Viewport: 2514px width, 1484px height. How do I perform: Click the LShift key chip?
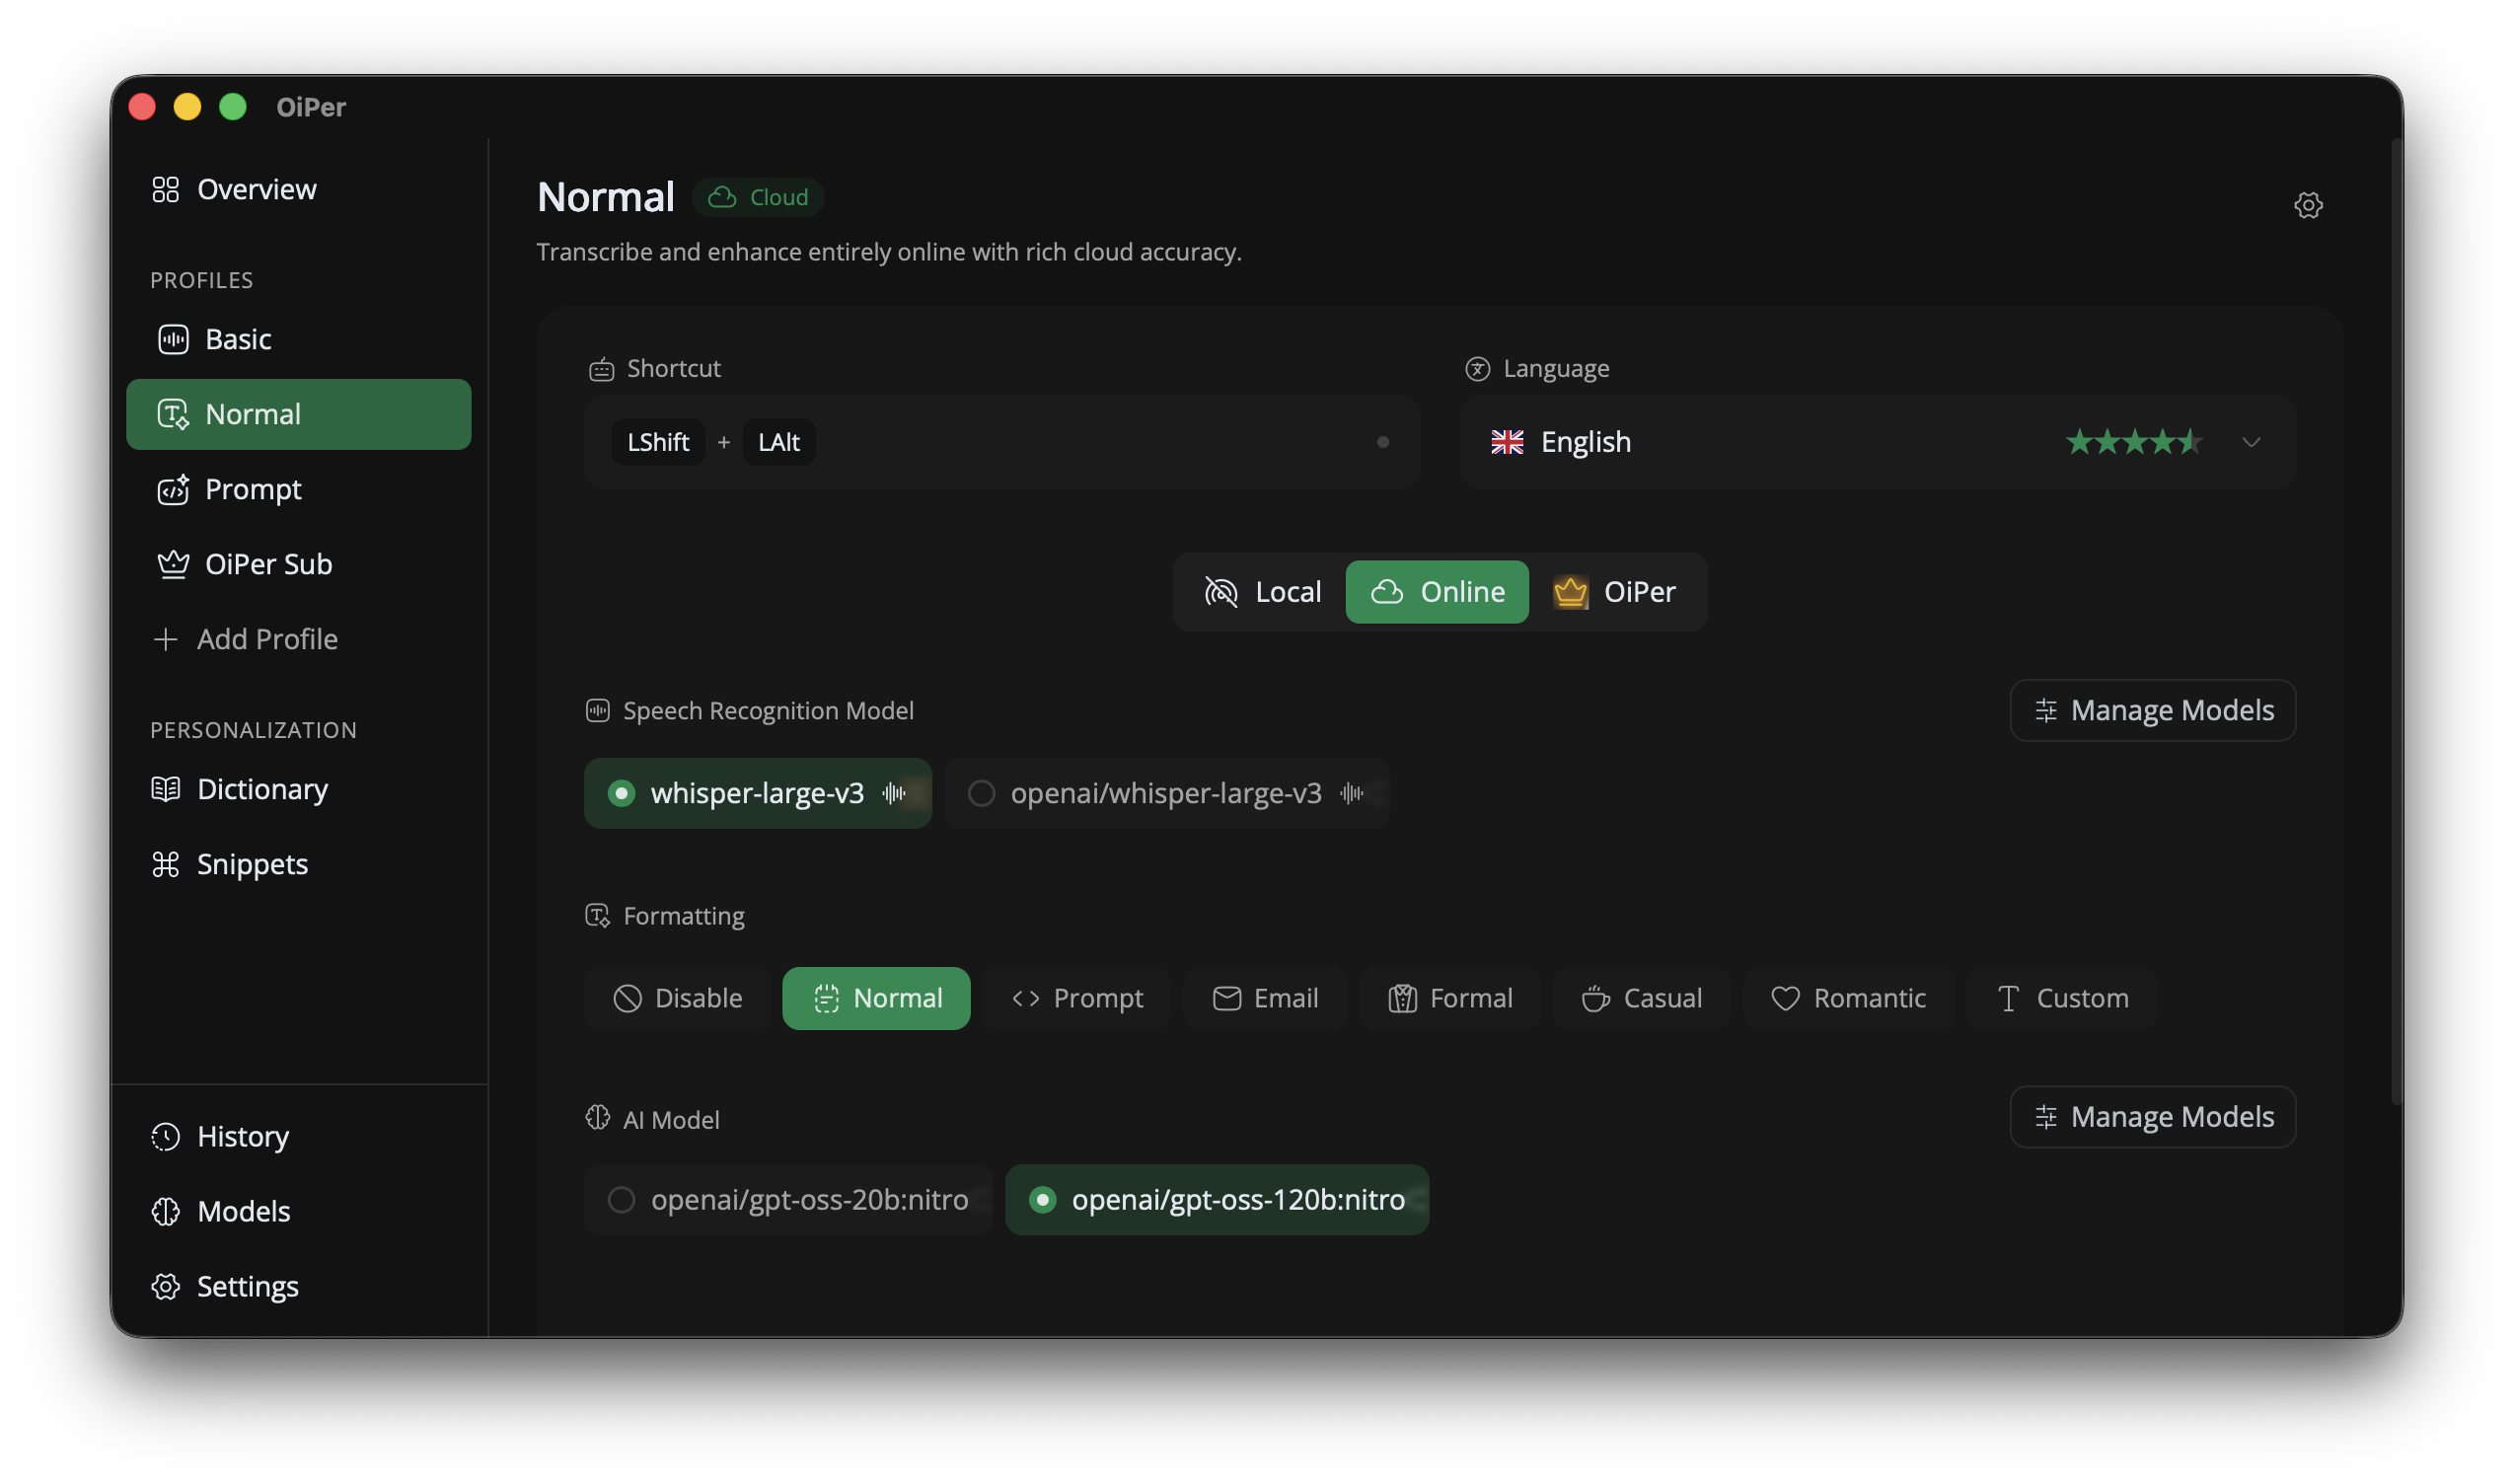[x=658, y=442]
